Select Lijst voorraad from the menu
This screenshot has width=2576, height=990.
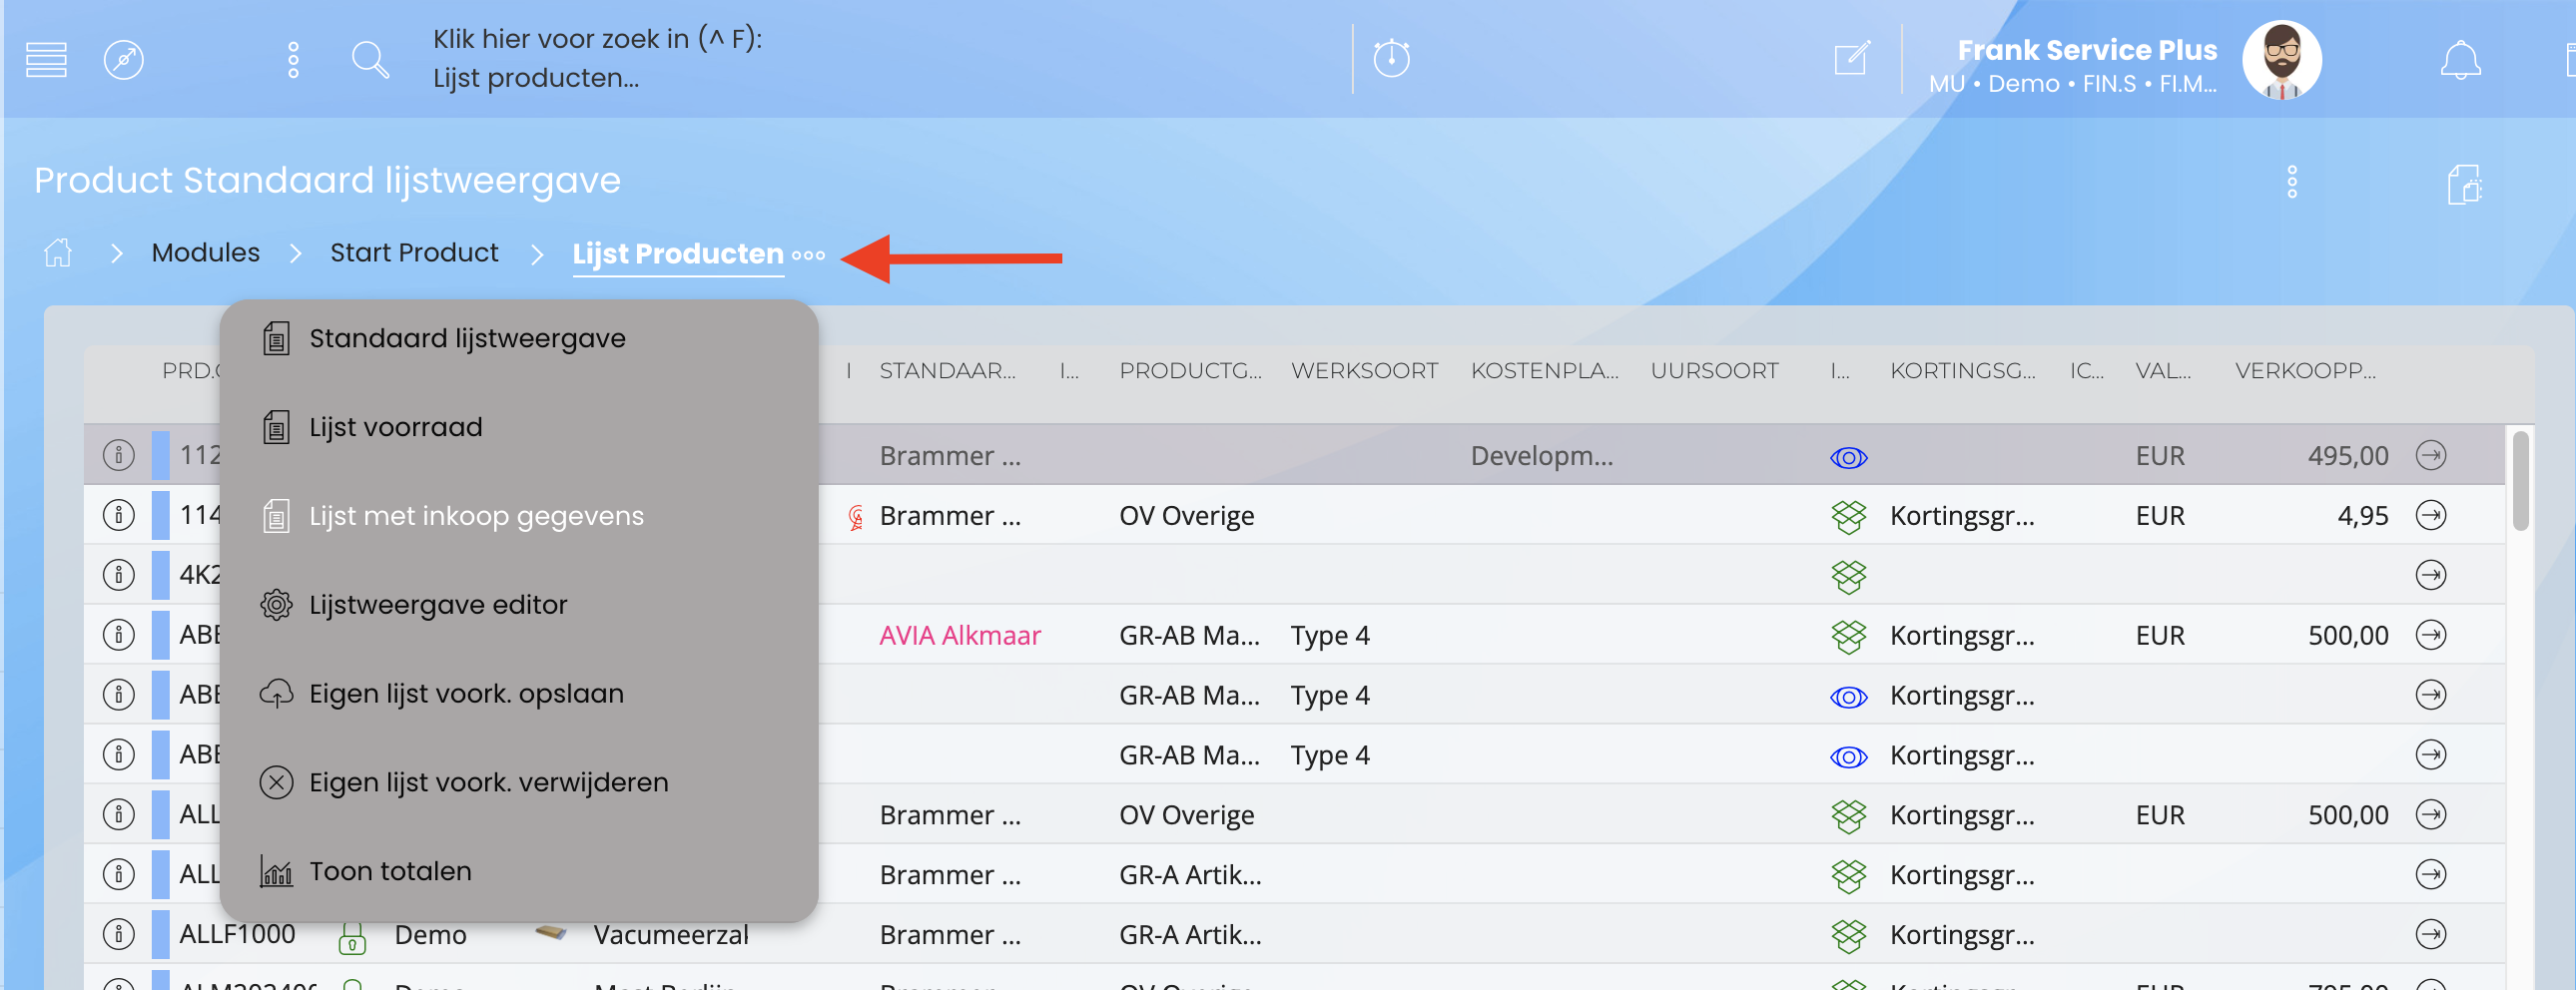pyautogui.click(x=395, y=427)
